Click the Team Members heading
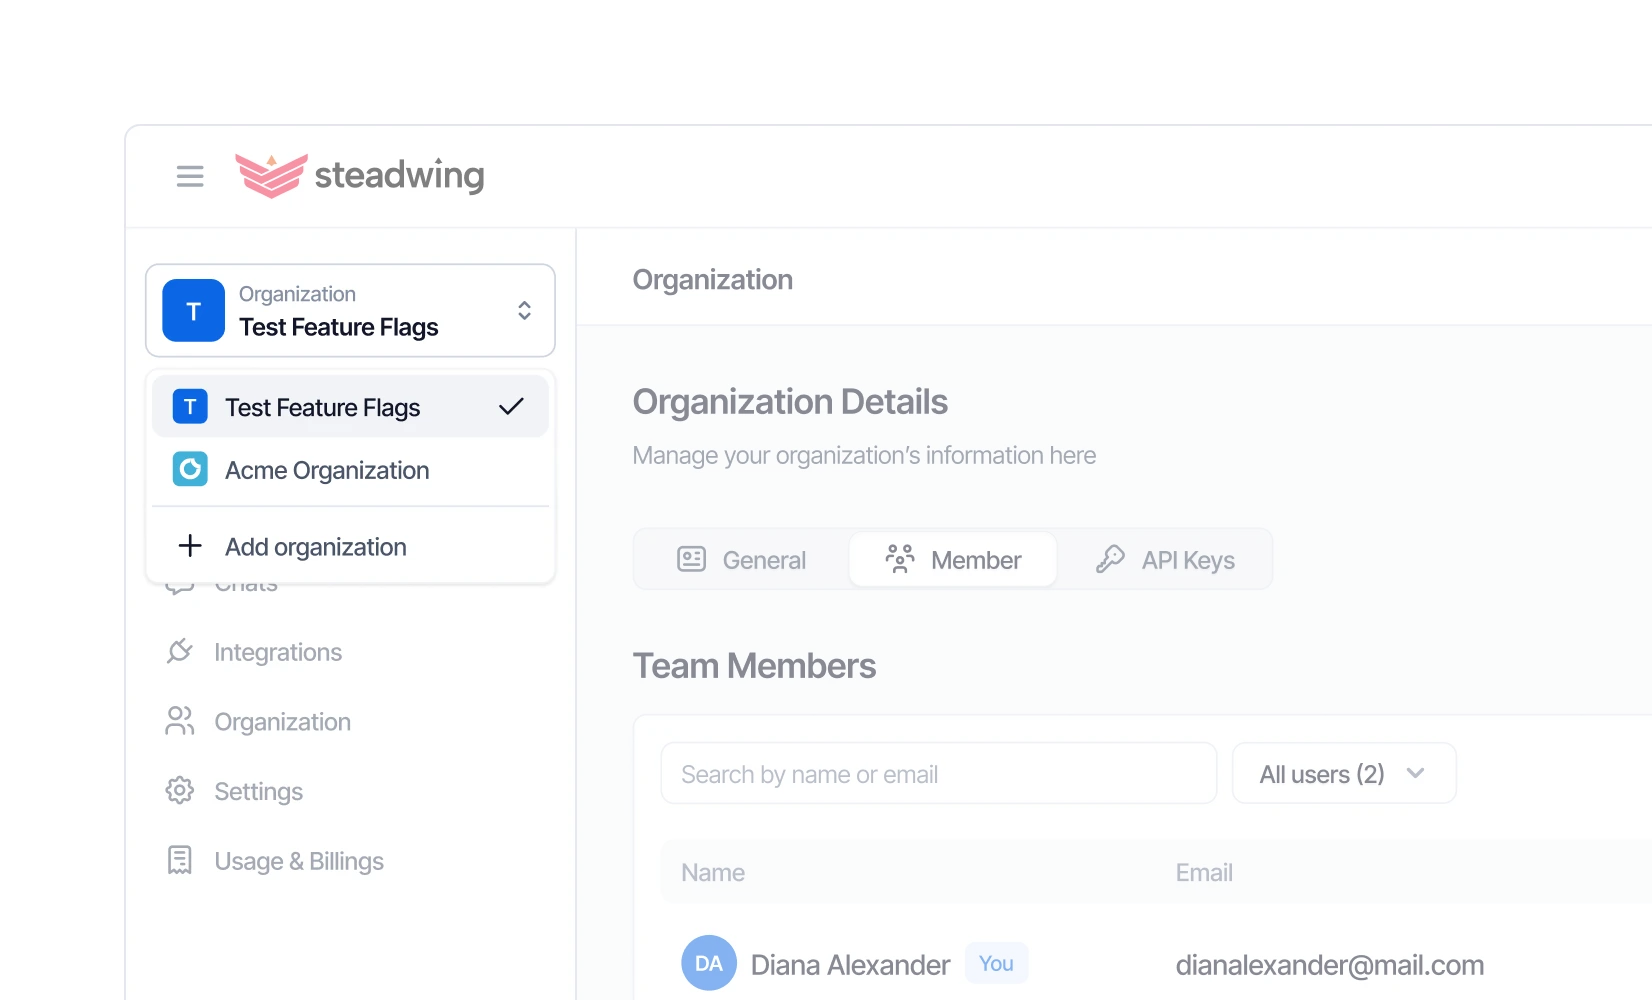This screenshot has width=1652, height=1000. [x=754, y=666]
